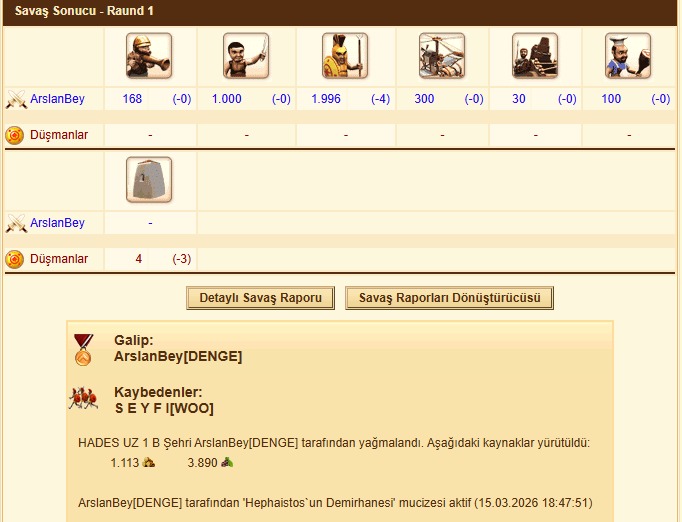Click the Savaş Sonucu - Raund 1 header

pyautogui.click(x=84, y=11)
